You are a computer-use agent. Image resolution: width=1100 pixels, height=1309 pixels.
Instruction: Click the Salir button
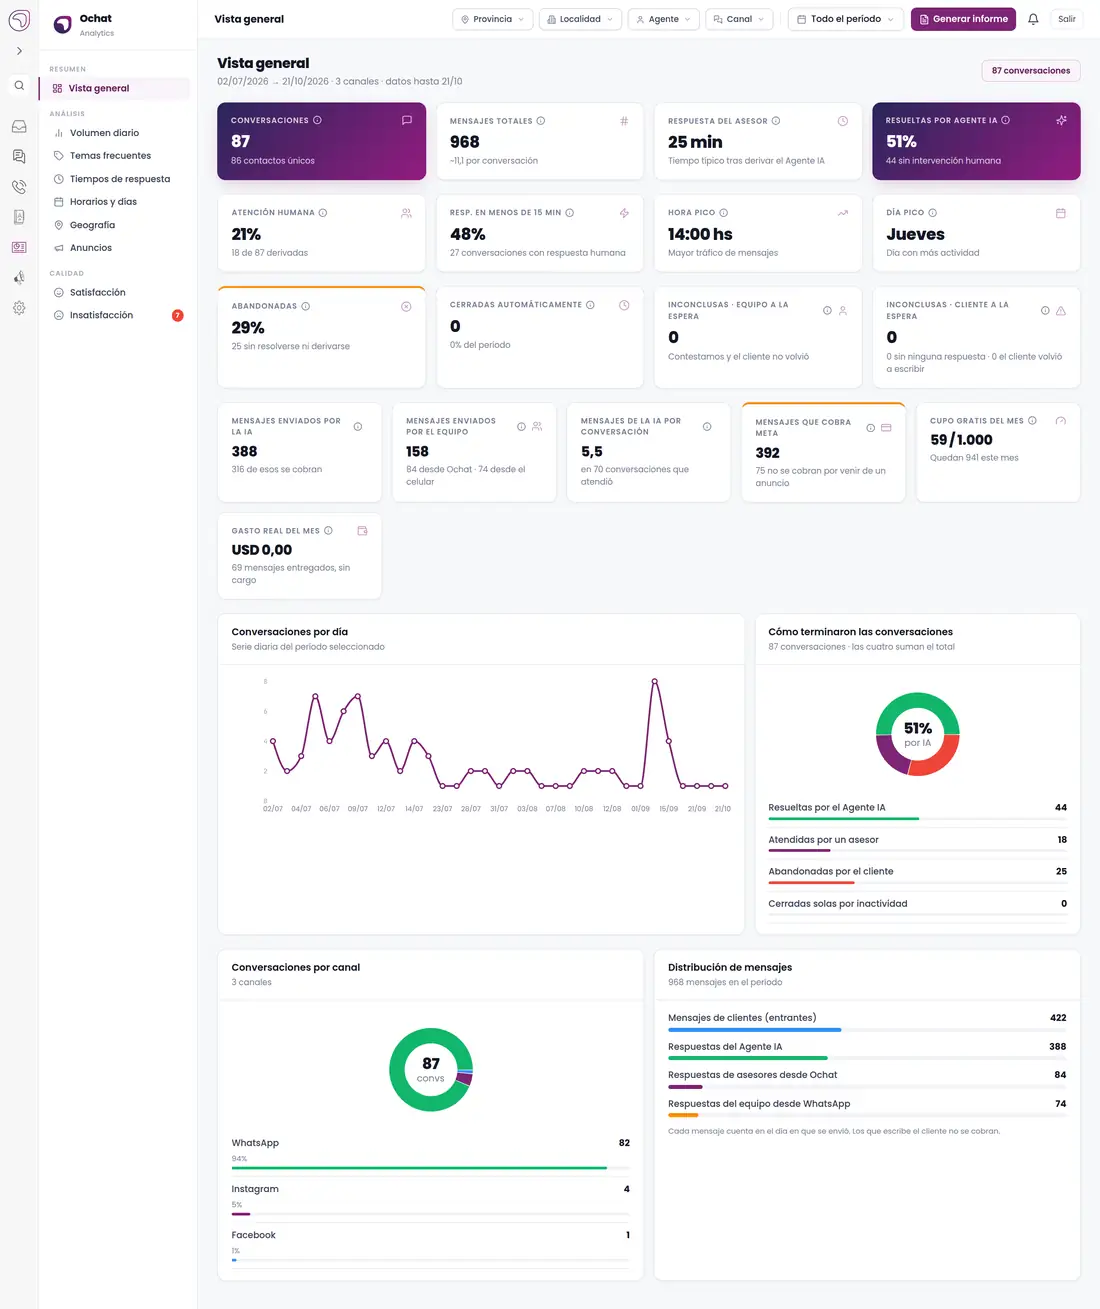pyautogui.click(x=1067, y=19)
